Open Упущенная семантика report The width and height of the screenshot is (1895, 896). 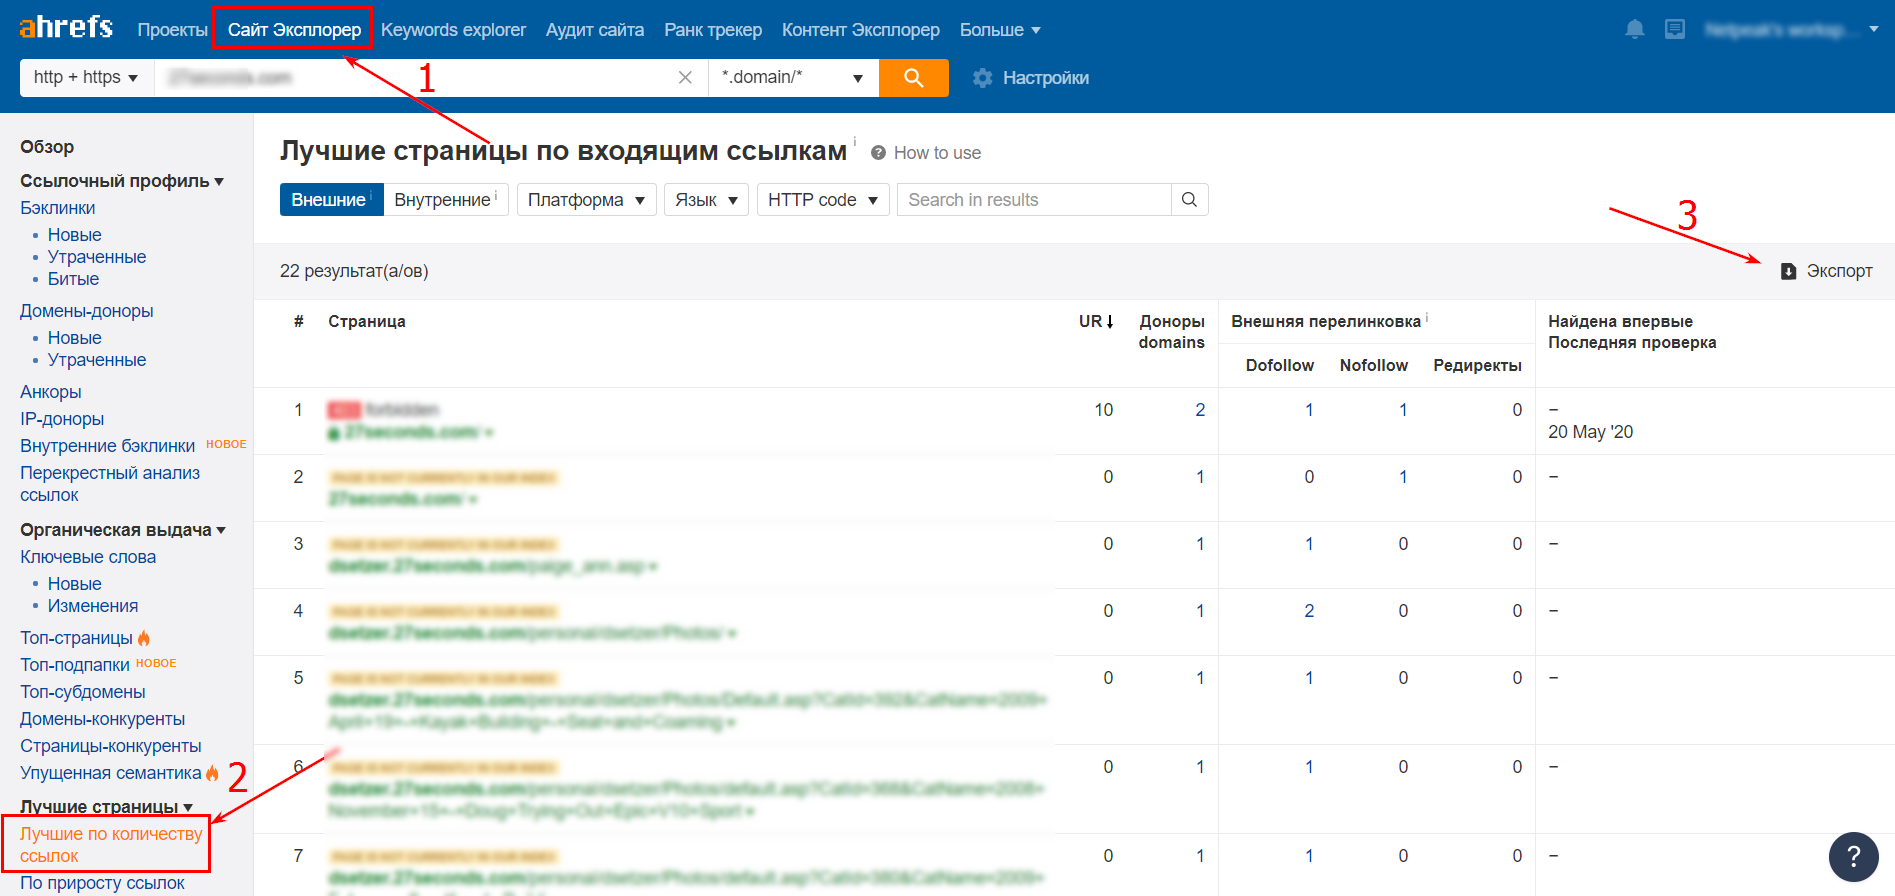point(111,773)
